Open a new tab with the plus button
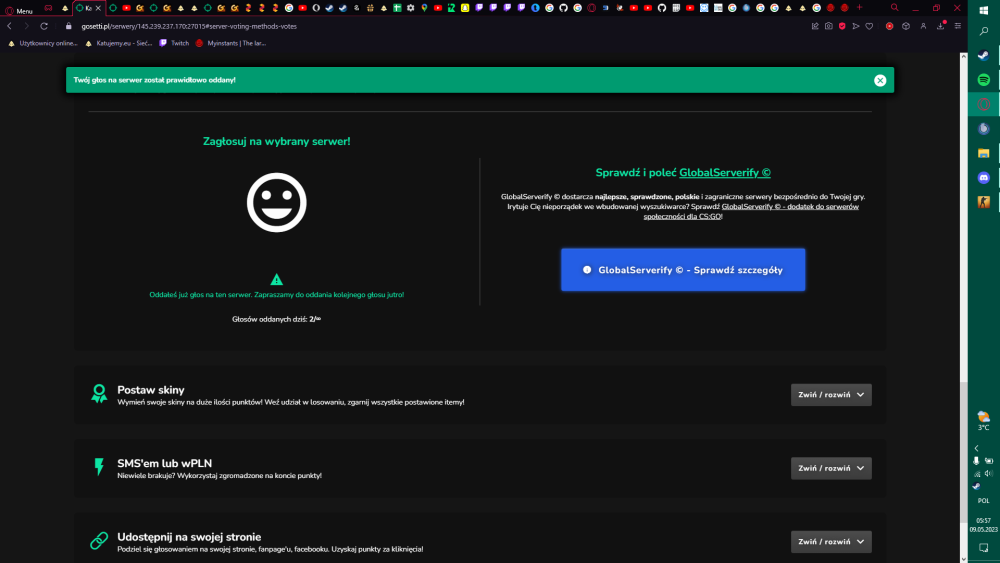This screenshot has height=563, width=1000. pos(859,8)
